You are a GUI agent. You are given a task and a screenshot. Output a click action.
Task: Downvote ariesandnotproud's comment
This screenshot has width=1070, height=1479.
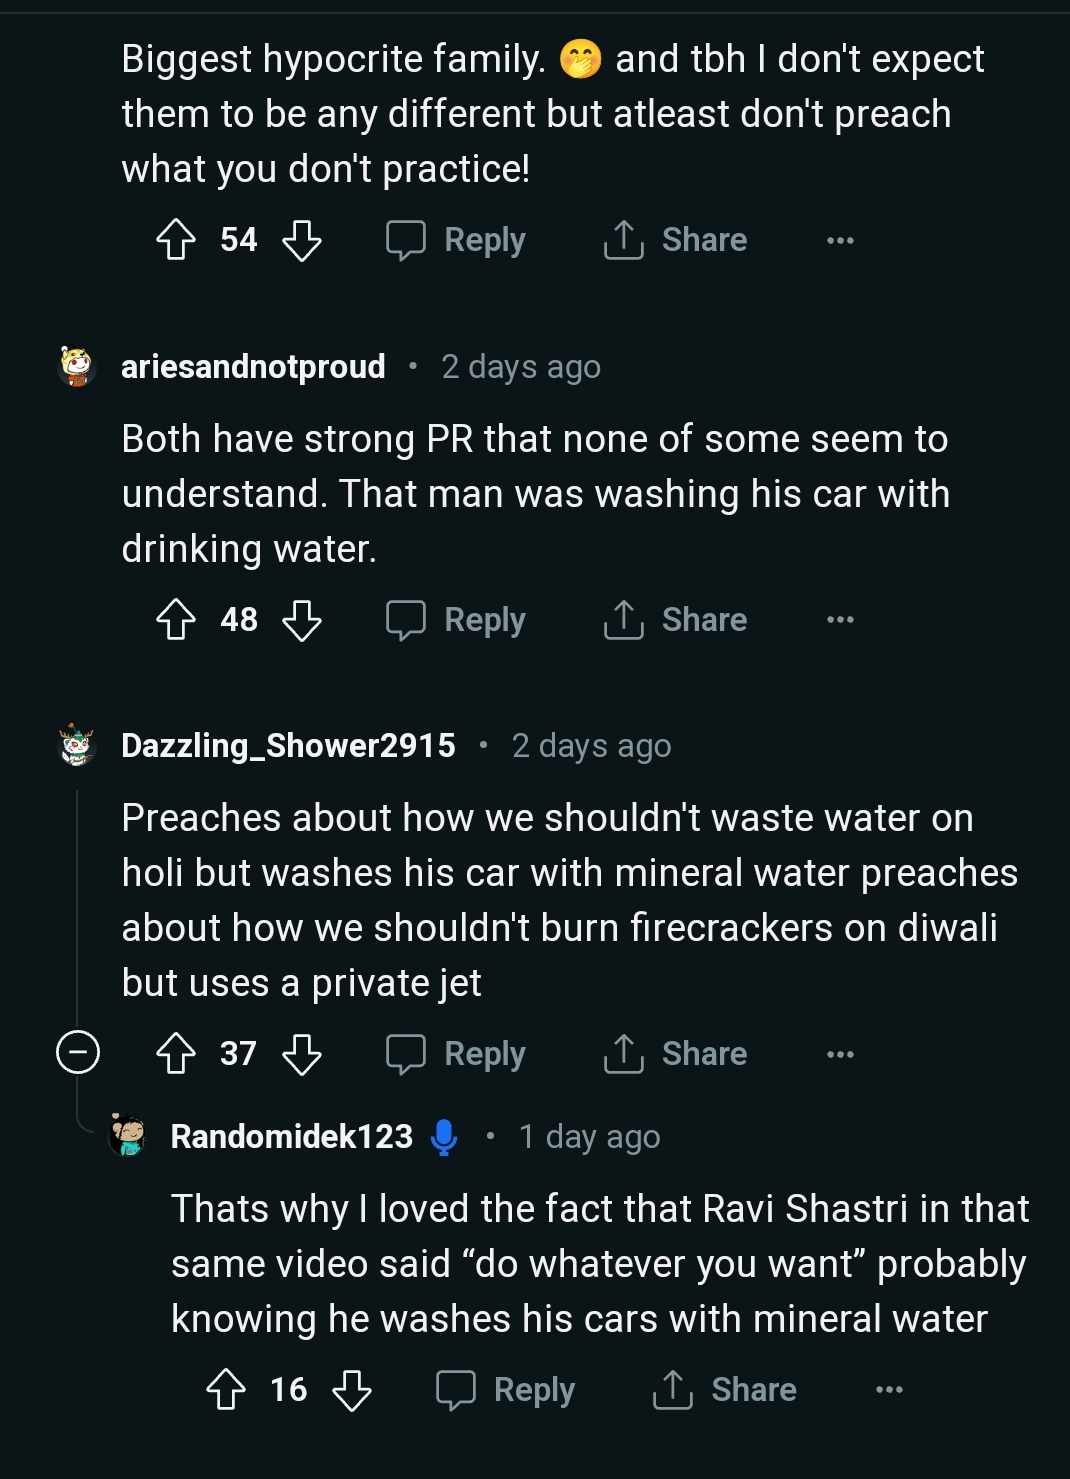tap(302, 620)
